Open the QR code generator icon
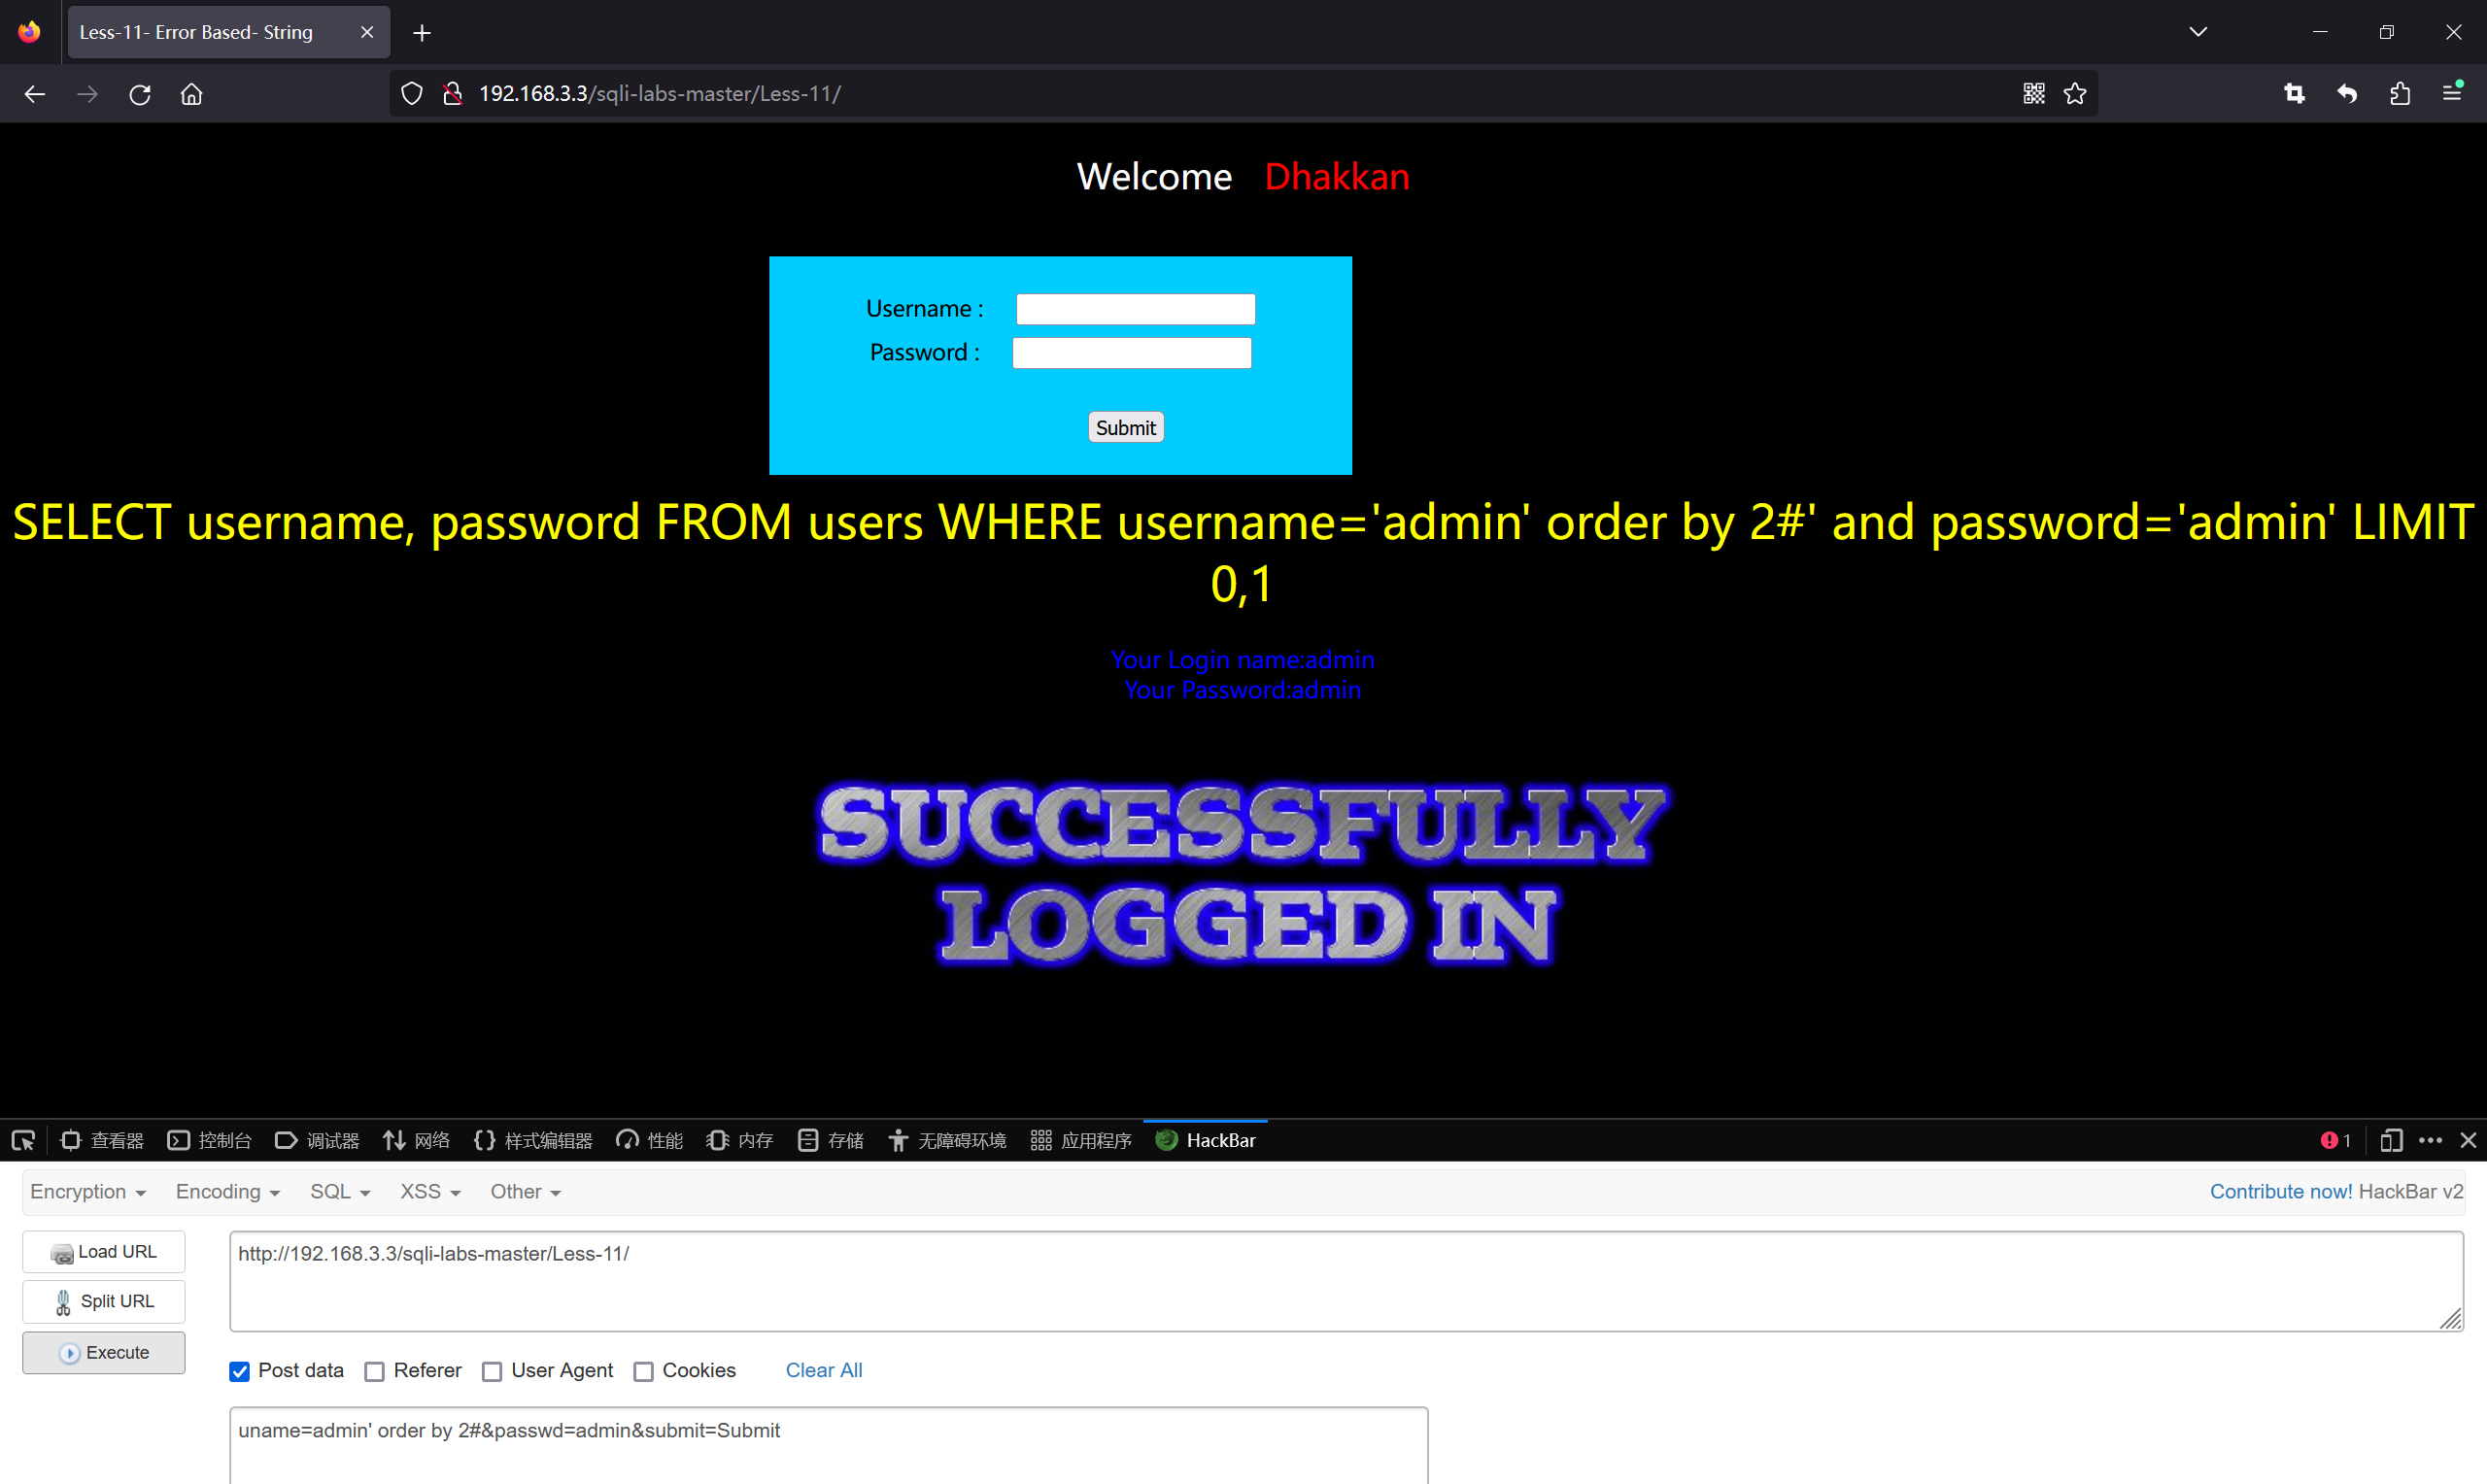The image size is (2487, 1484). point(2034,94)
